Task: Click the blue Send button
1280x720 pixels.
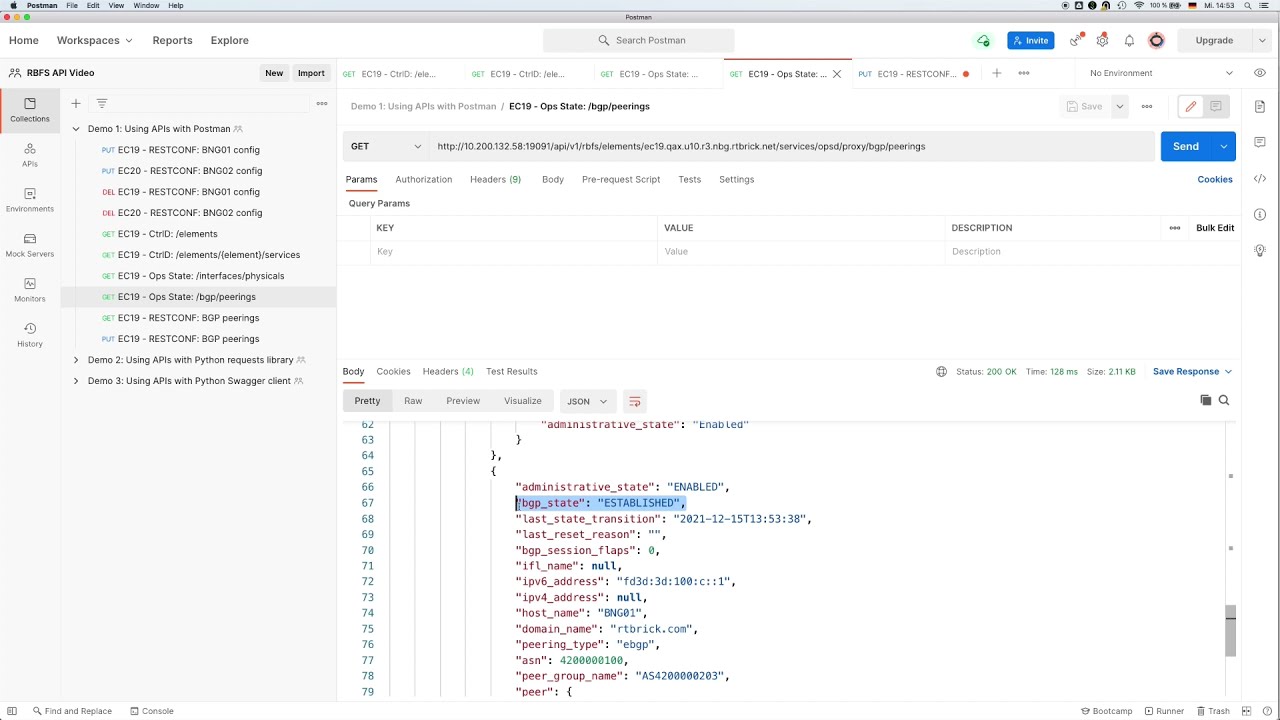Action: click(1185, 146)
